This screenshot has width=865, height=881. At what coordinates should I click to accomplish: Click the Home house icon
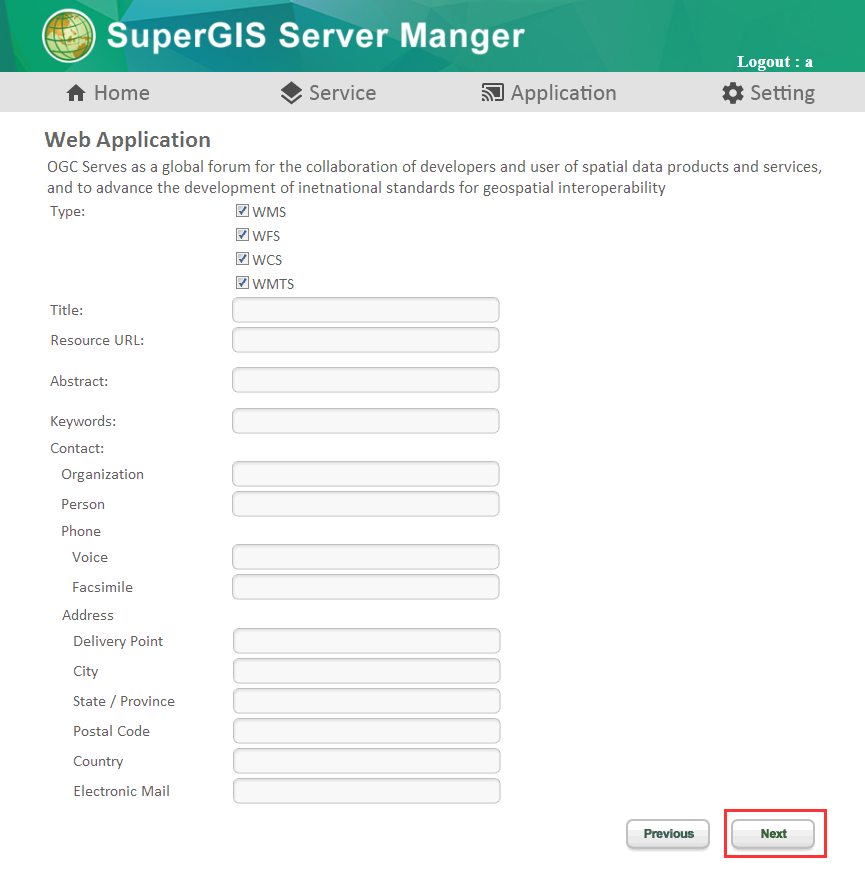(x=76, y=93)
